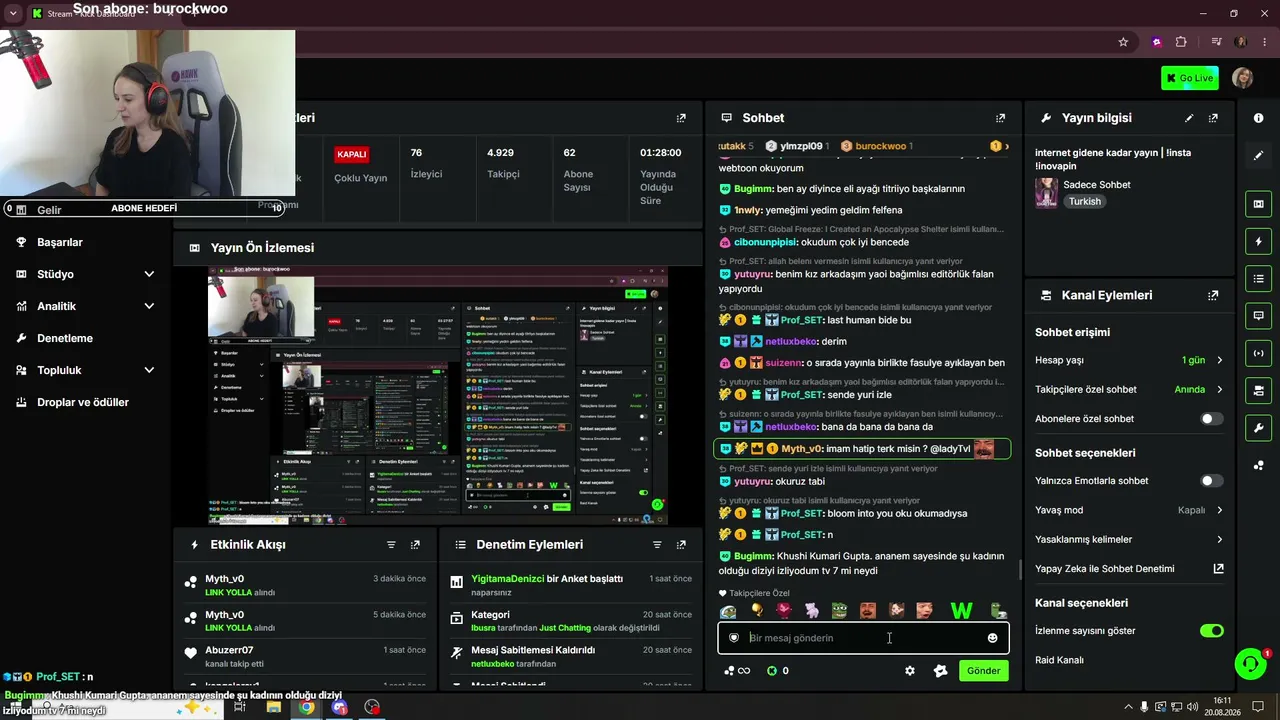
Task: Toggle the lightning activity feed icon
Action: [1258, 241]
